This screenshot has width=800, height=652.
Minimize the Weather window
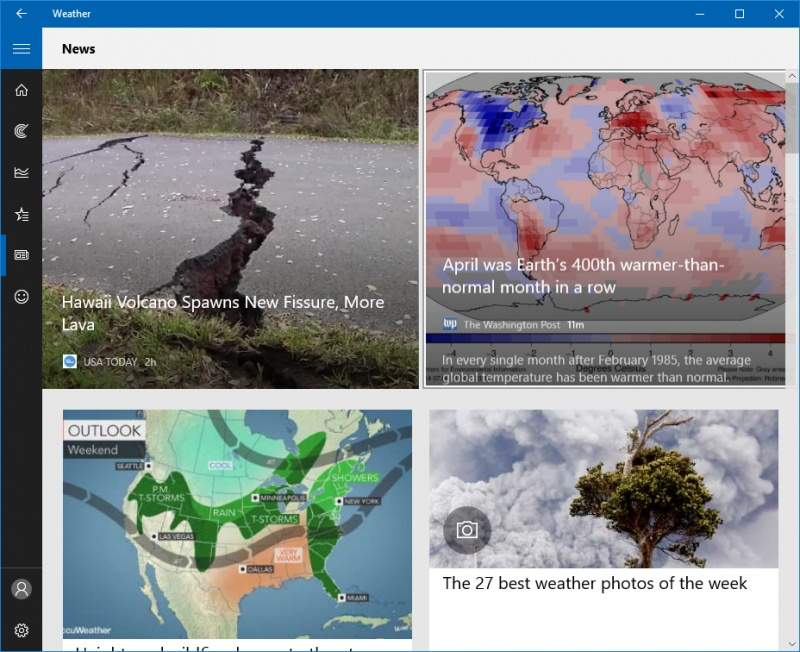point(700,14)
